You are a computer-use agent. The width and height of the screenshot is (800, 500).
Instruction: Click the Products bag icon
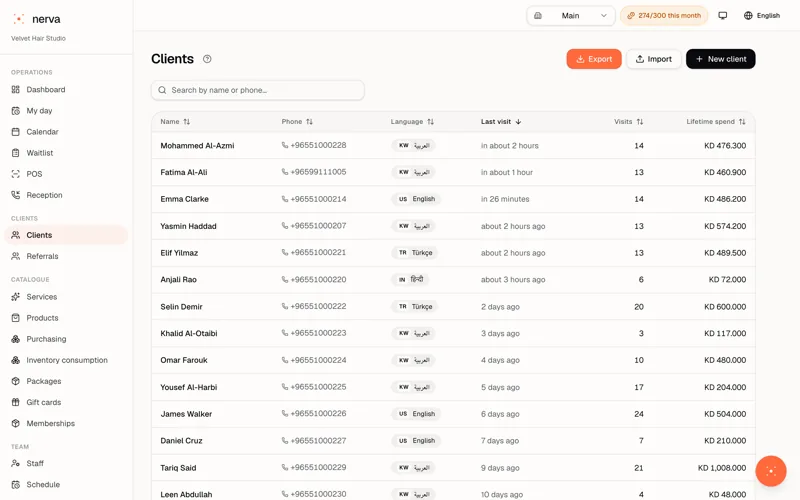click(16, 318)
